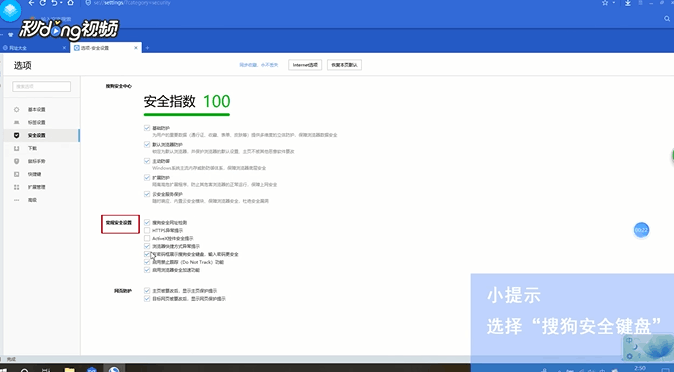Click the magnifier search icon at top right
Viewport: 674px width, 372px height.
click(667, 19)
